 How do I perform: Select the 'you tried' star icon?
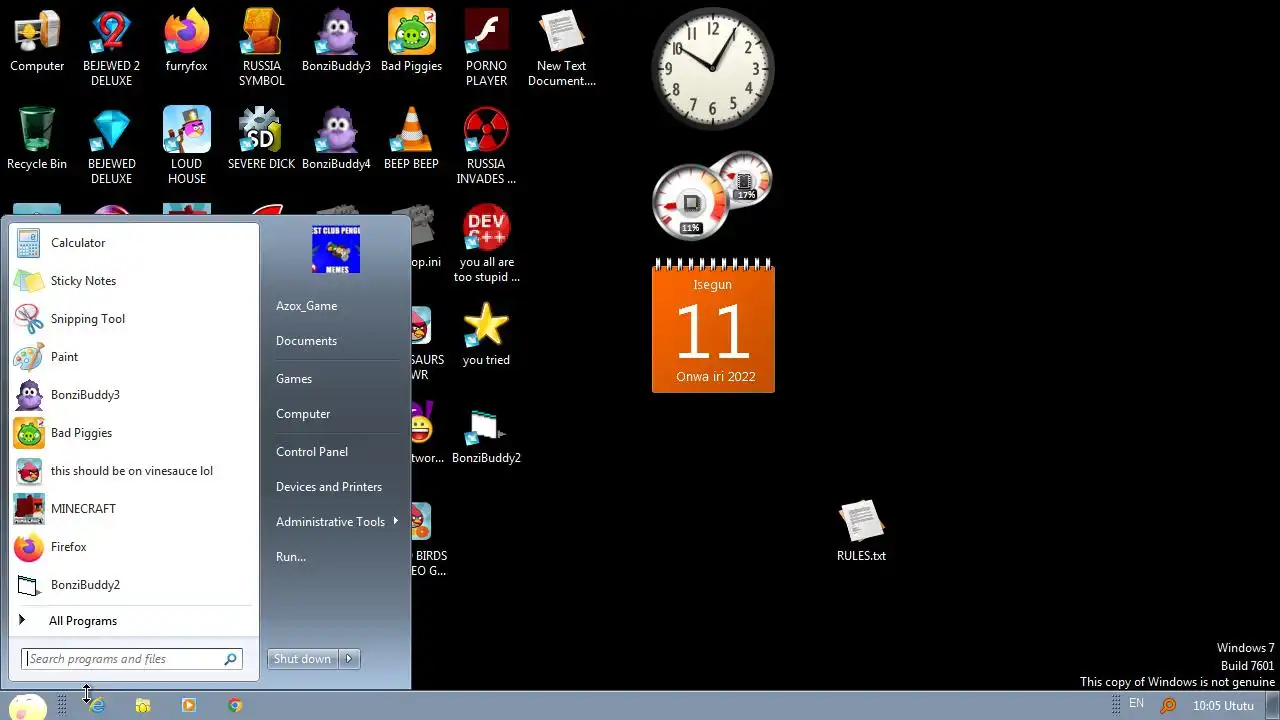click(x=486, y=335)
